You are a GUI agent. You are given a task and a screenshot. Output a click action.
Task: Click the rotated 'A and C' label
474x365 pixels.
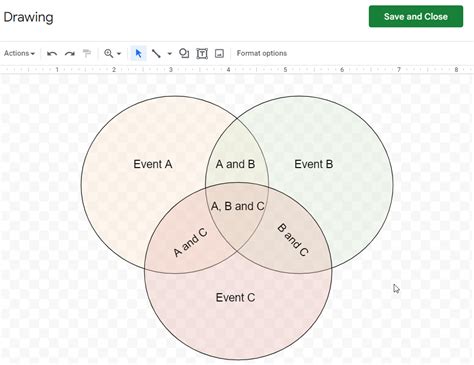[190, 243]
